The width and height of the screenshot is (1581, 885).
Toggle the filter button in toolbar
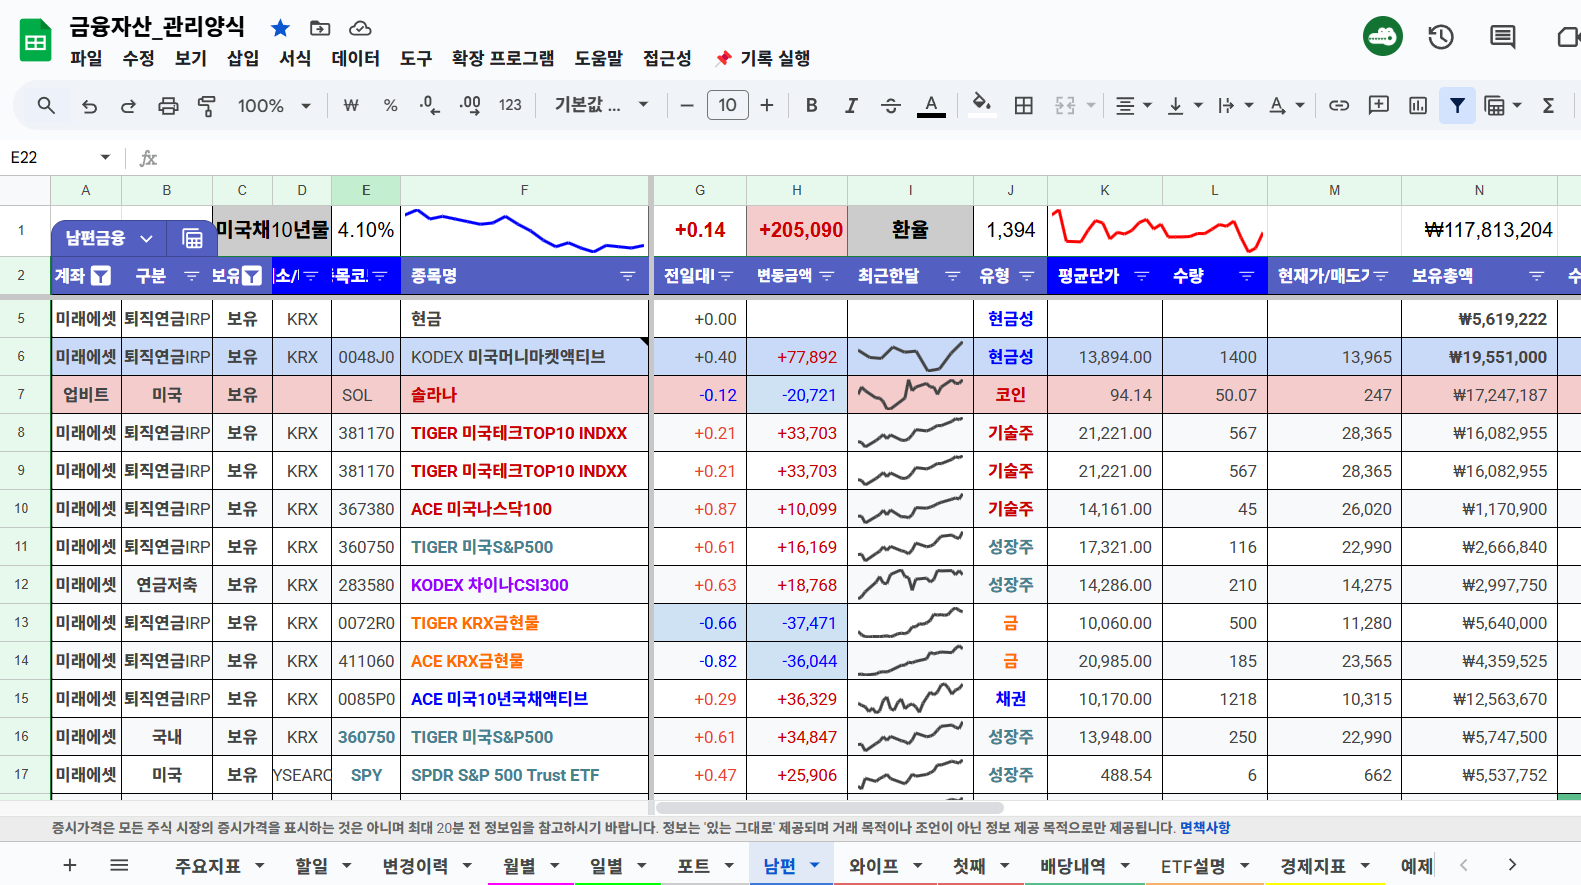[x=1458, y=105]
